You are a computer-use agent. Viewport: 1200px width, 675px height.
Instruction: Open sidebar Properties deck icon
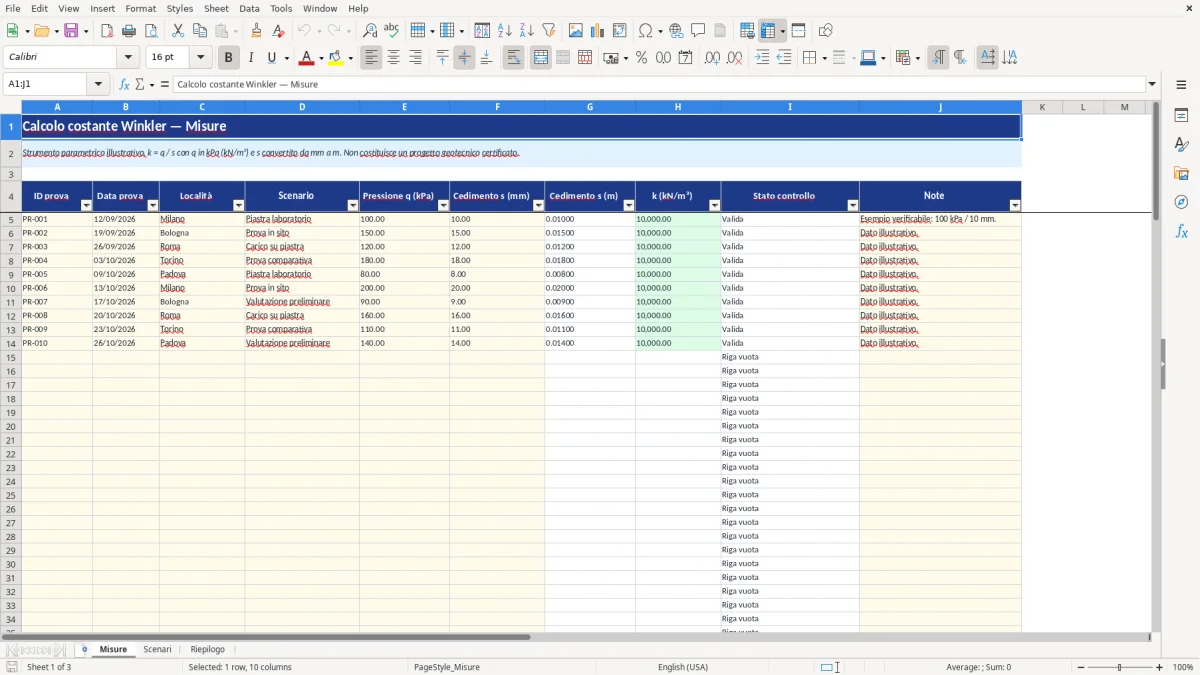1182,116
